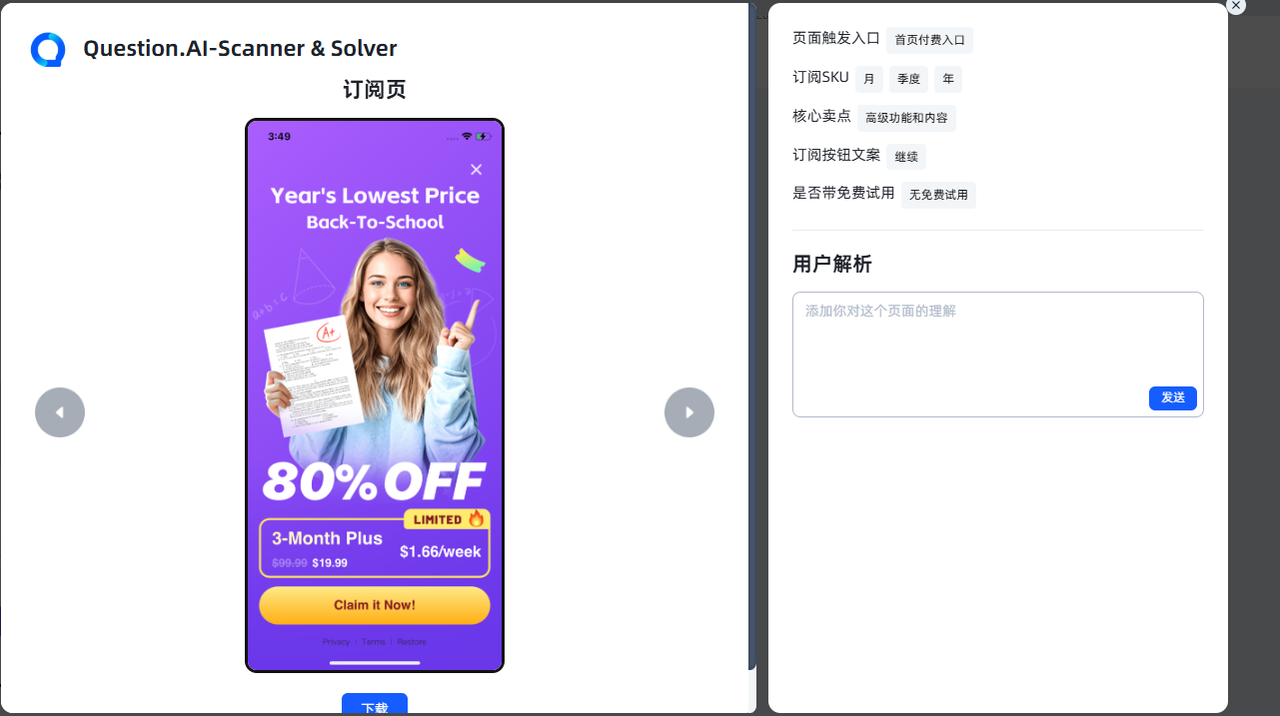This screenshot has width=1280, height=716.
Task: Click the fire icon on the LIMITED badge
Action: 476,518
